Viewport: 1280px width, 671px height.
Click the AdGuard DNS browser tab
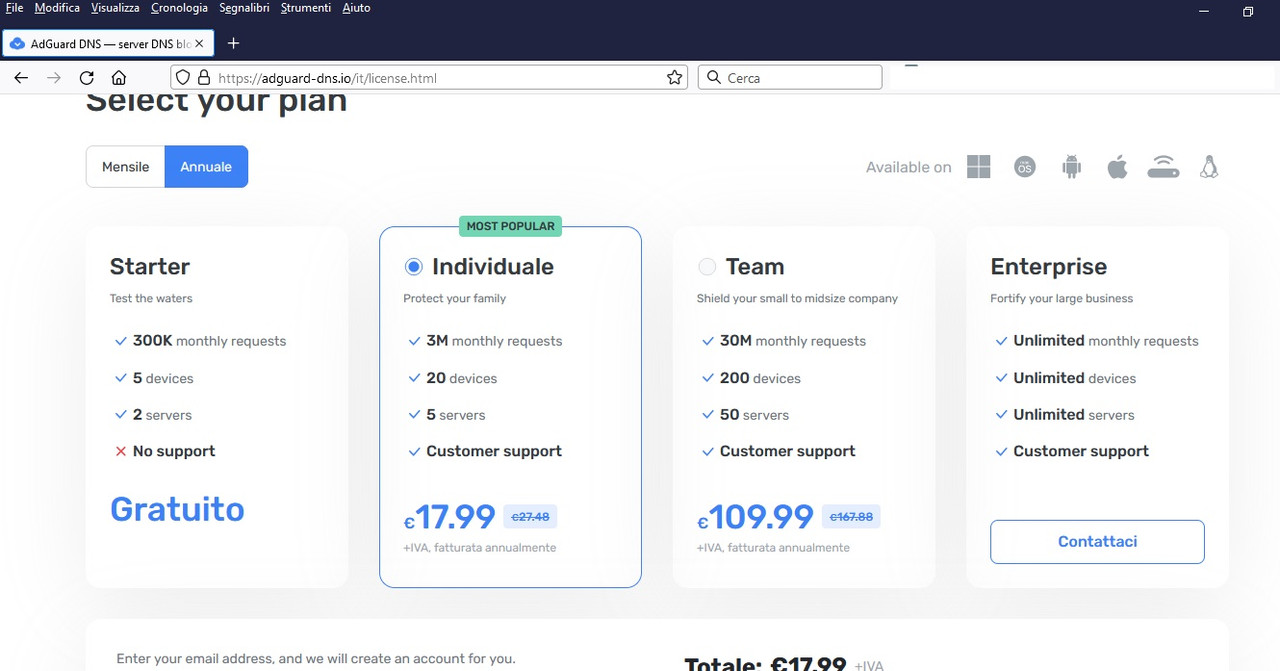[x=108, y=44]
